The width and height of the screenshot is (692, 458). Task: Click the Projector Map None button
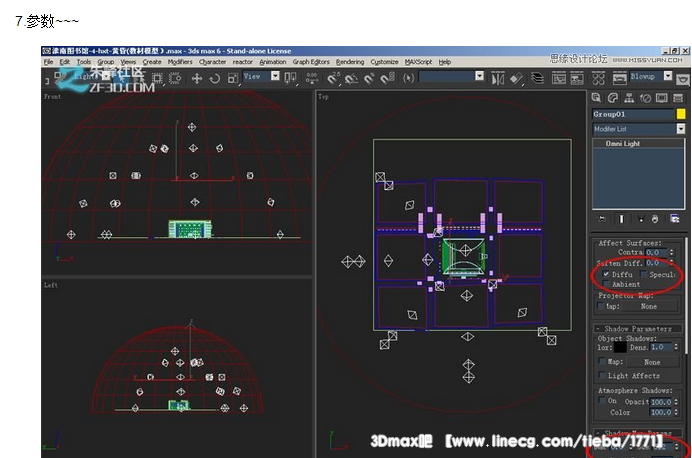[649, 306]
